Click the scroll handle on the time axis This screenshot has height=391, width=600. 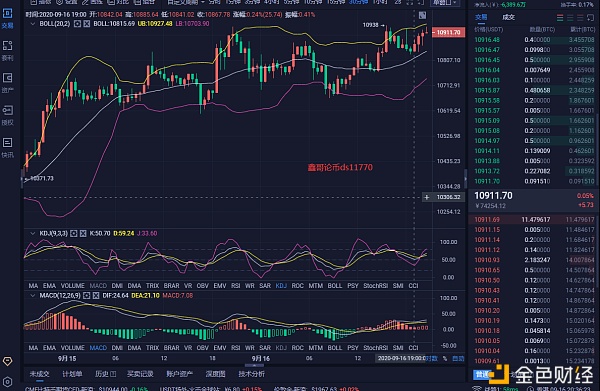pyautogui.click(x=254, y=365)
